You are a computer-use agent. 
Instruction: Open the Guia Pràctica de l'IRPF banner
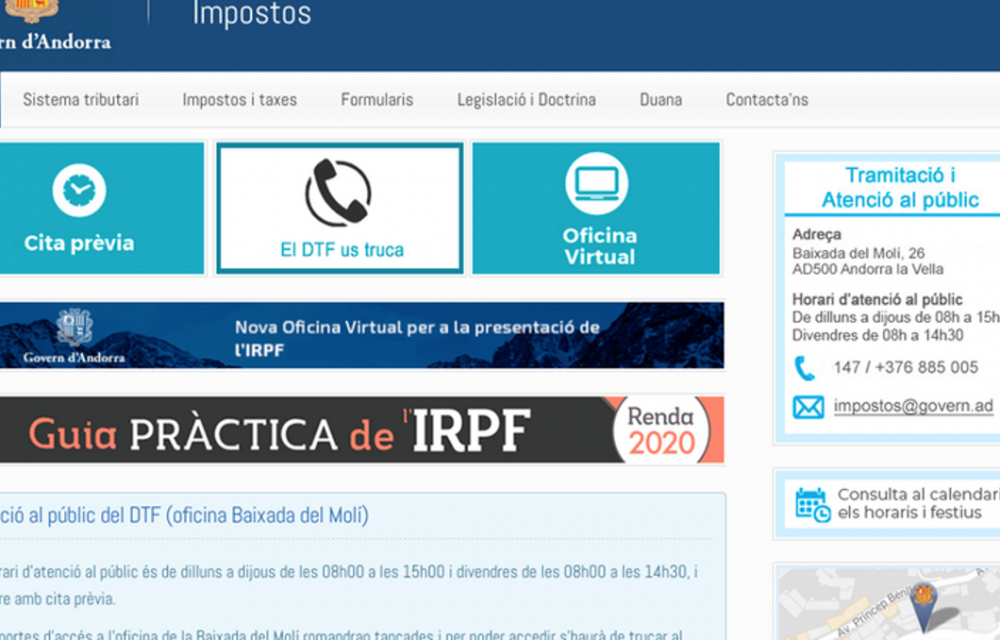[300, 431]
